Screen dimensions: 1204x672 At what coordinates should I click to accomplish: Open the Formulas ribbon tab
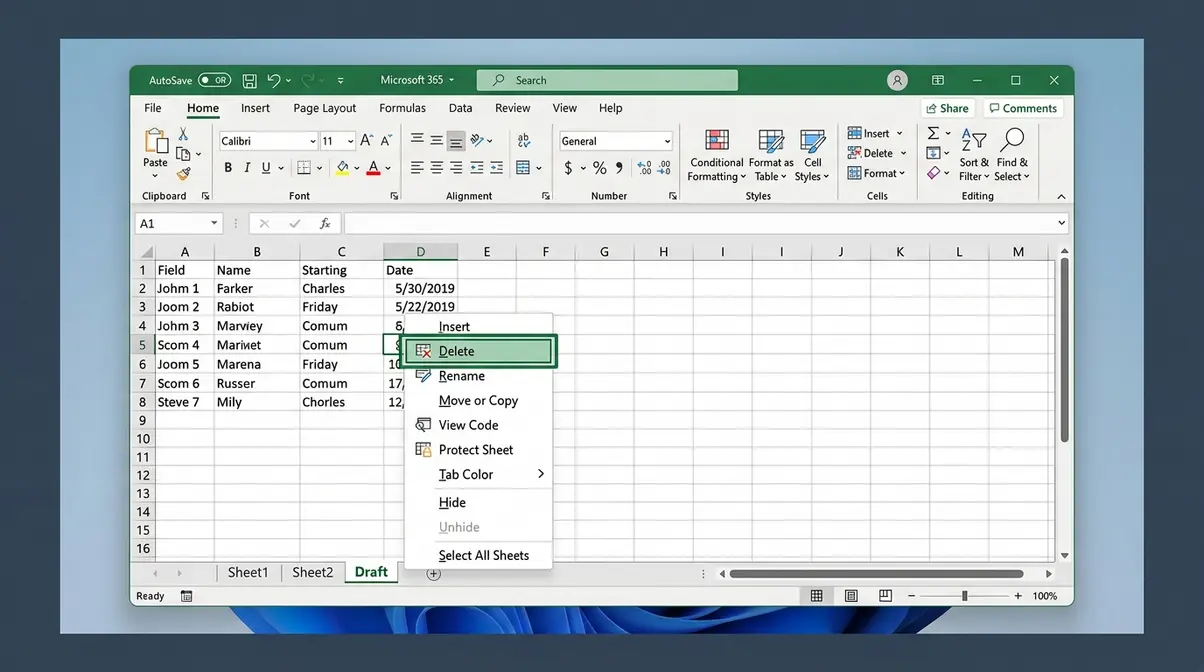[x=403, y=108]
